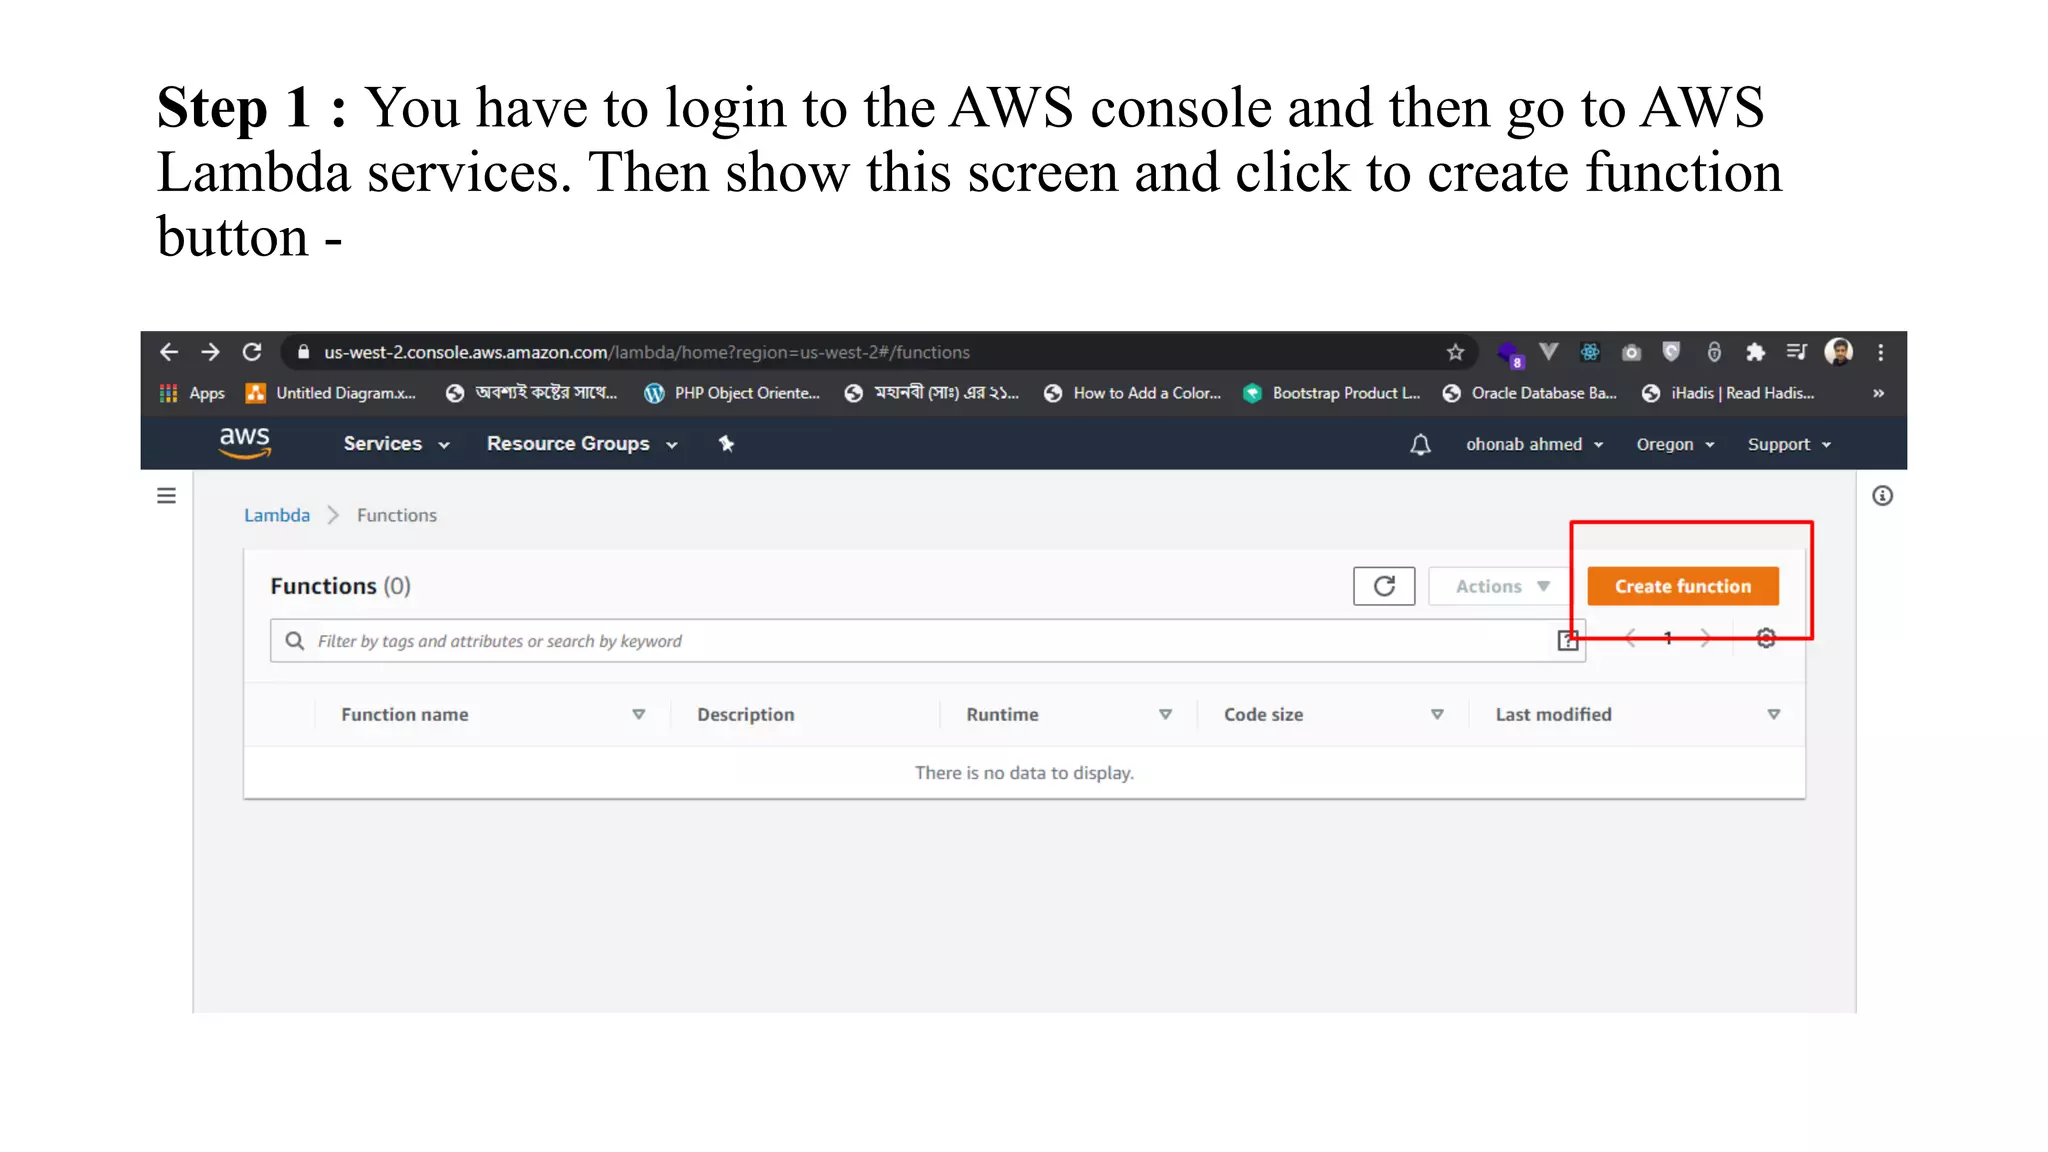Expand the Services dropdown menu
The width and height of the screenshot is (2048, 1152).
[396, 444]
